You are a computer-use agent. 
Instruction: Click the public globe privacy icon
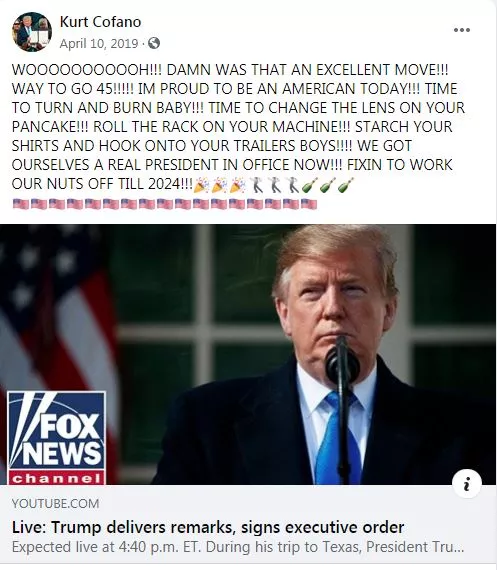[154, 43]
